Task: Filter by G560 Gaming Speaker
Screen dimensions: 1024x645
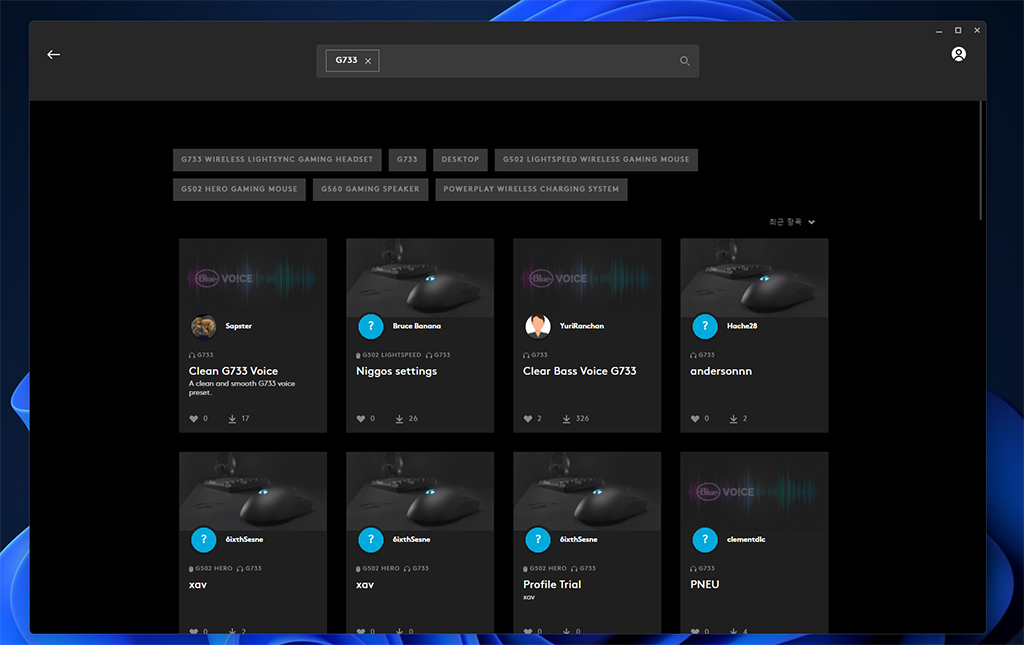Action: click(370, 189)
